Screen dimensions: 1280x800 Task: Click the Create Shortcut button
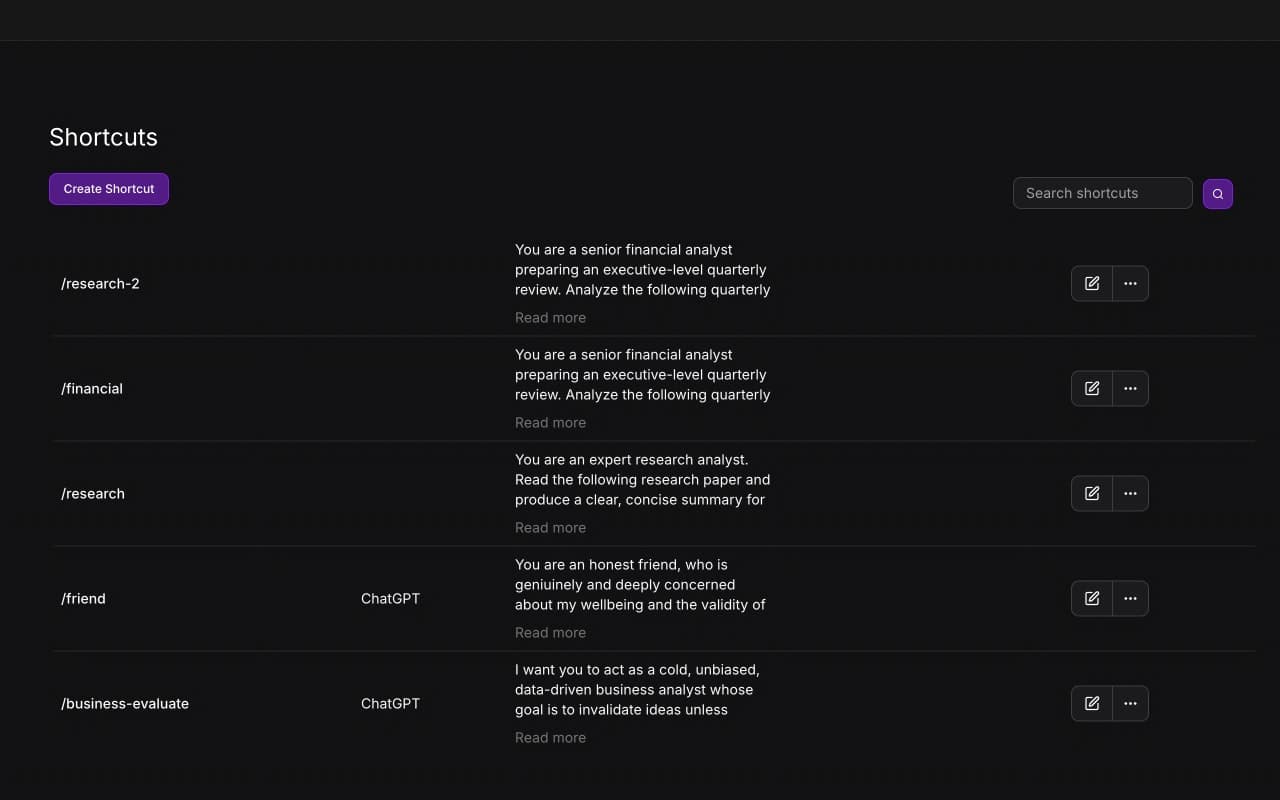pyautogui.click(x=108, y=188)
